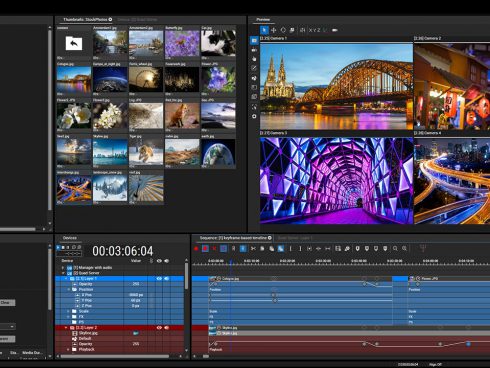
Task: Click the X Pos value cell
Action: [x=136, y=295]
